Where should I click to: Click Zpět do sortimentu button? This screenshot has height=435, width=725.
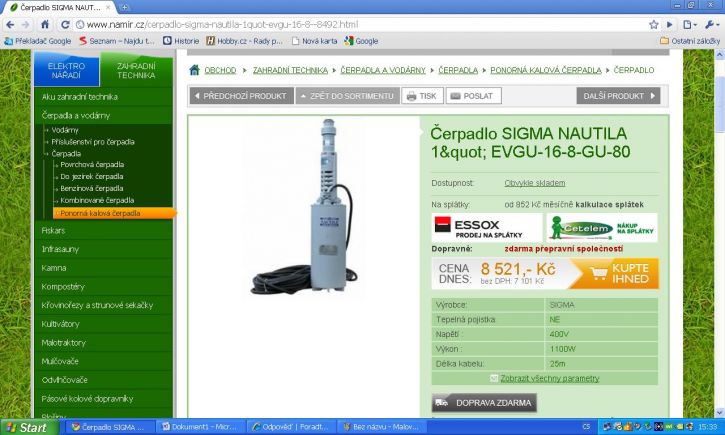point(348,96)
